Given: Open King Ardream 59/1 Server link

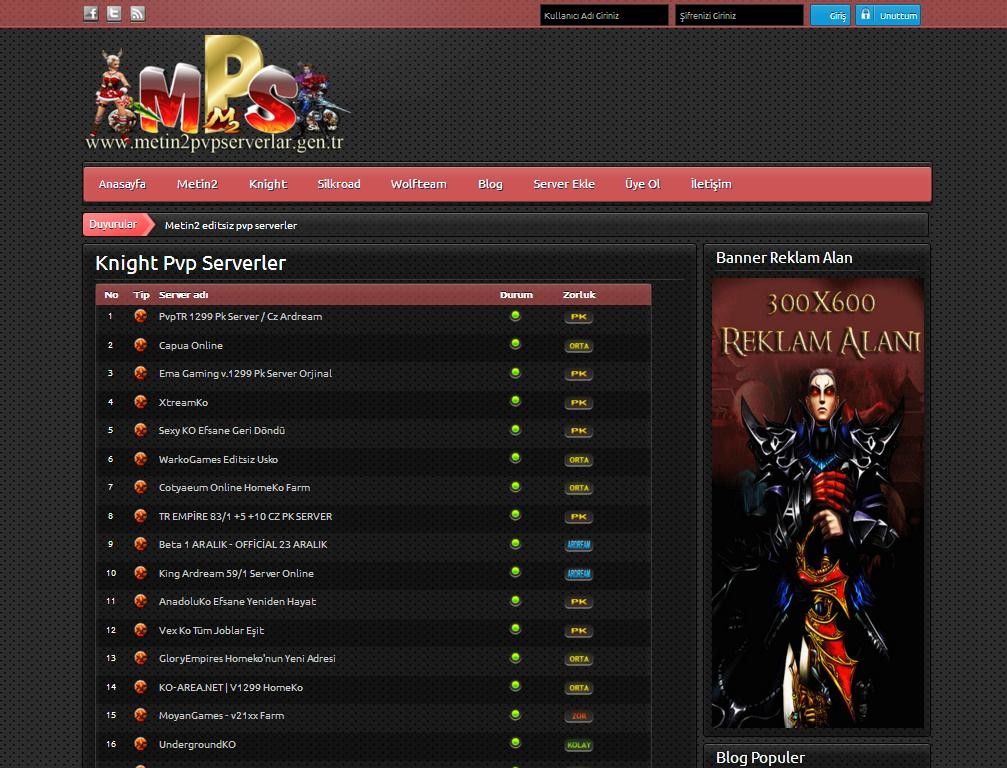Looking at the screenshot, I should tap(236, 573).
